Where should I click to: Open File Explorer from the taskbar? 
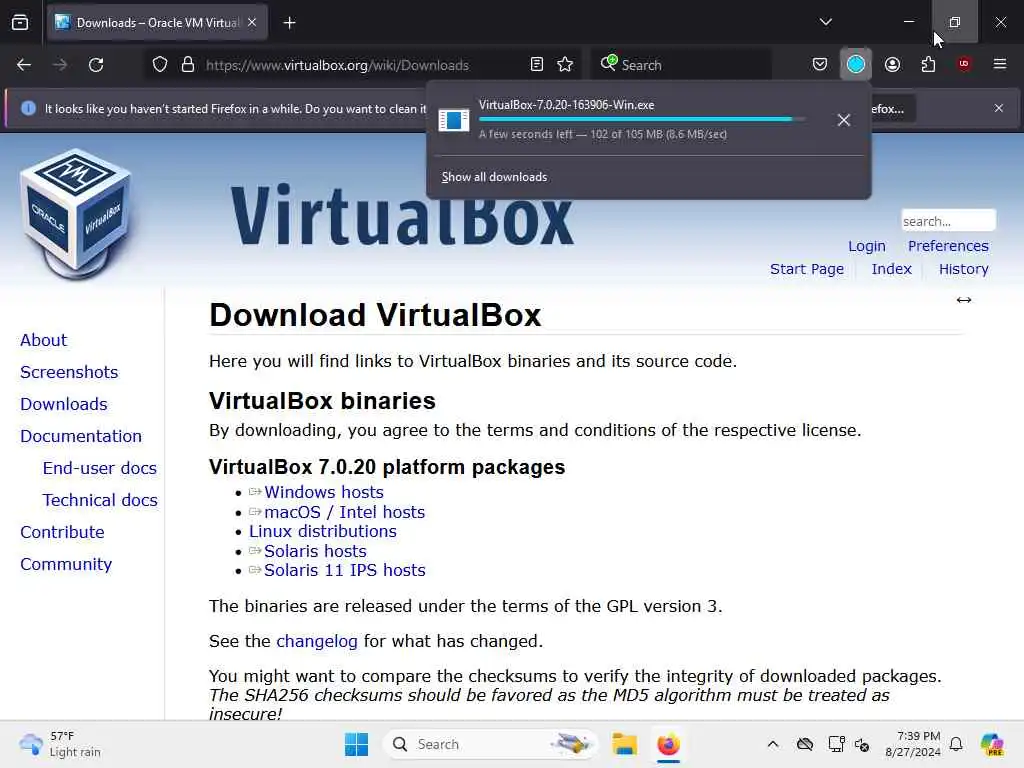coord(624,744)
